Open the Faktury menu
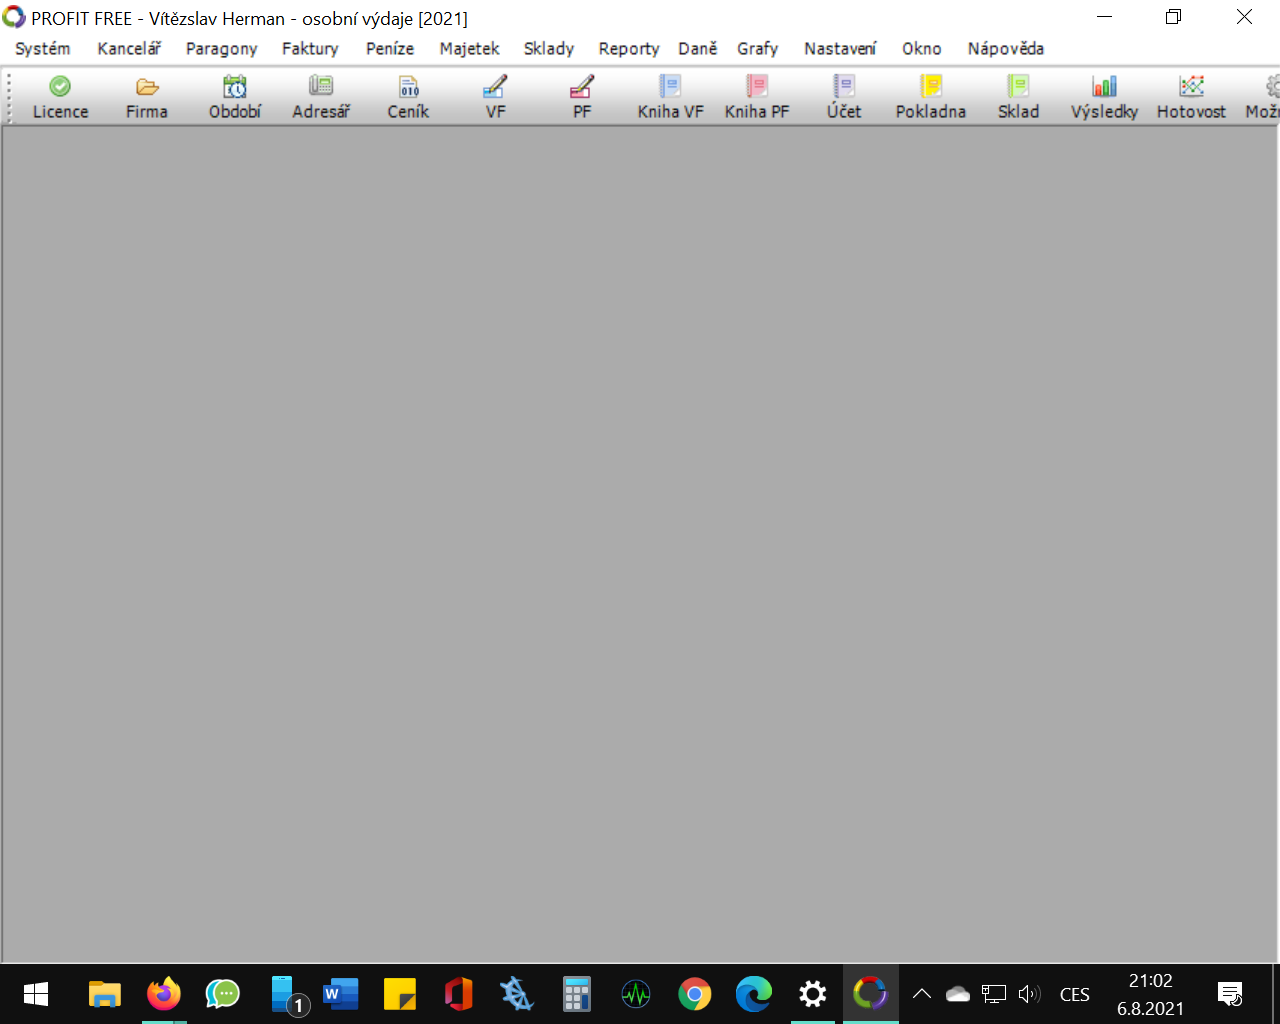Image resolution: width=1280 pixels, height=1024 pixels. [310, 48]
